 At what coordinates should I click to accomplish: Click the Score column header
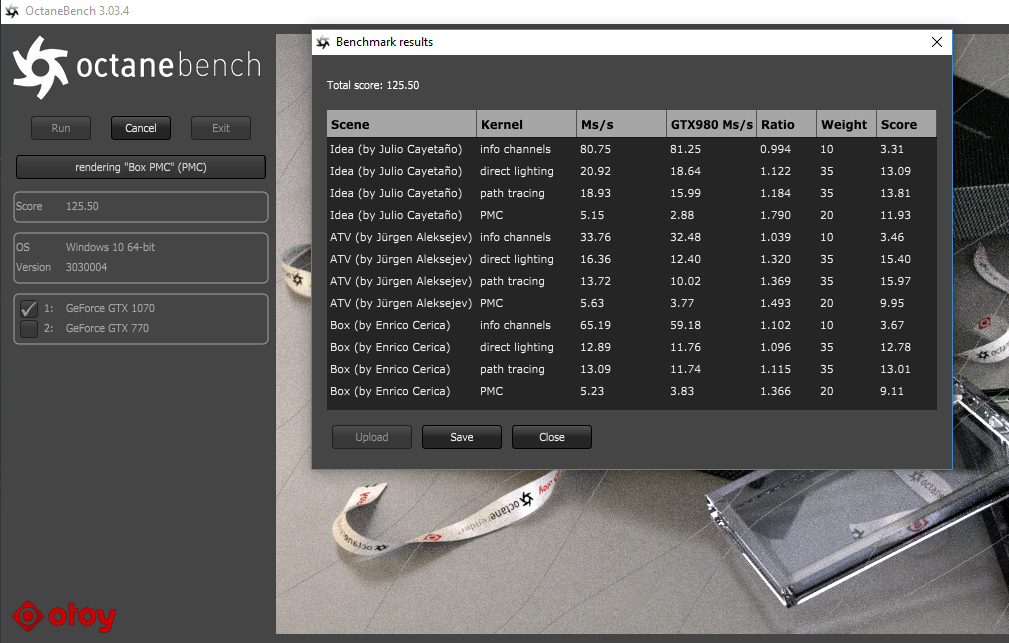coord(906,124)
